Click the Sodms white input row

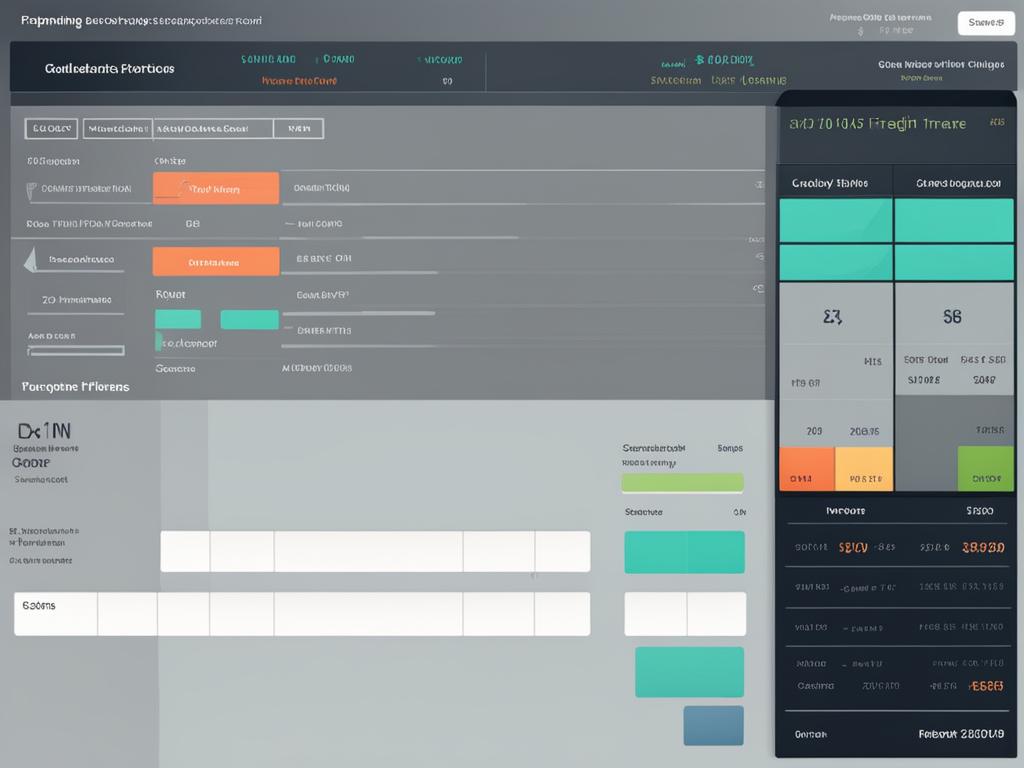pyautogui.click(x=301, y=614)
